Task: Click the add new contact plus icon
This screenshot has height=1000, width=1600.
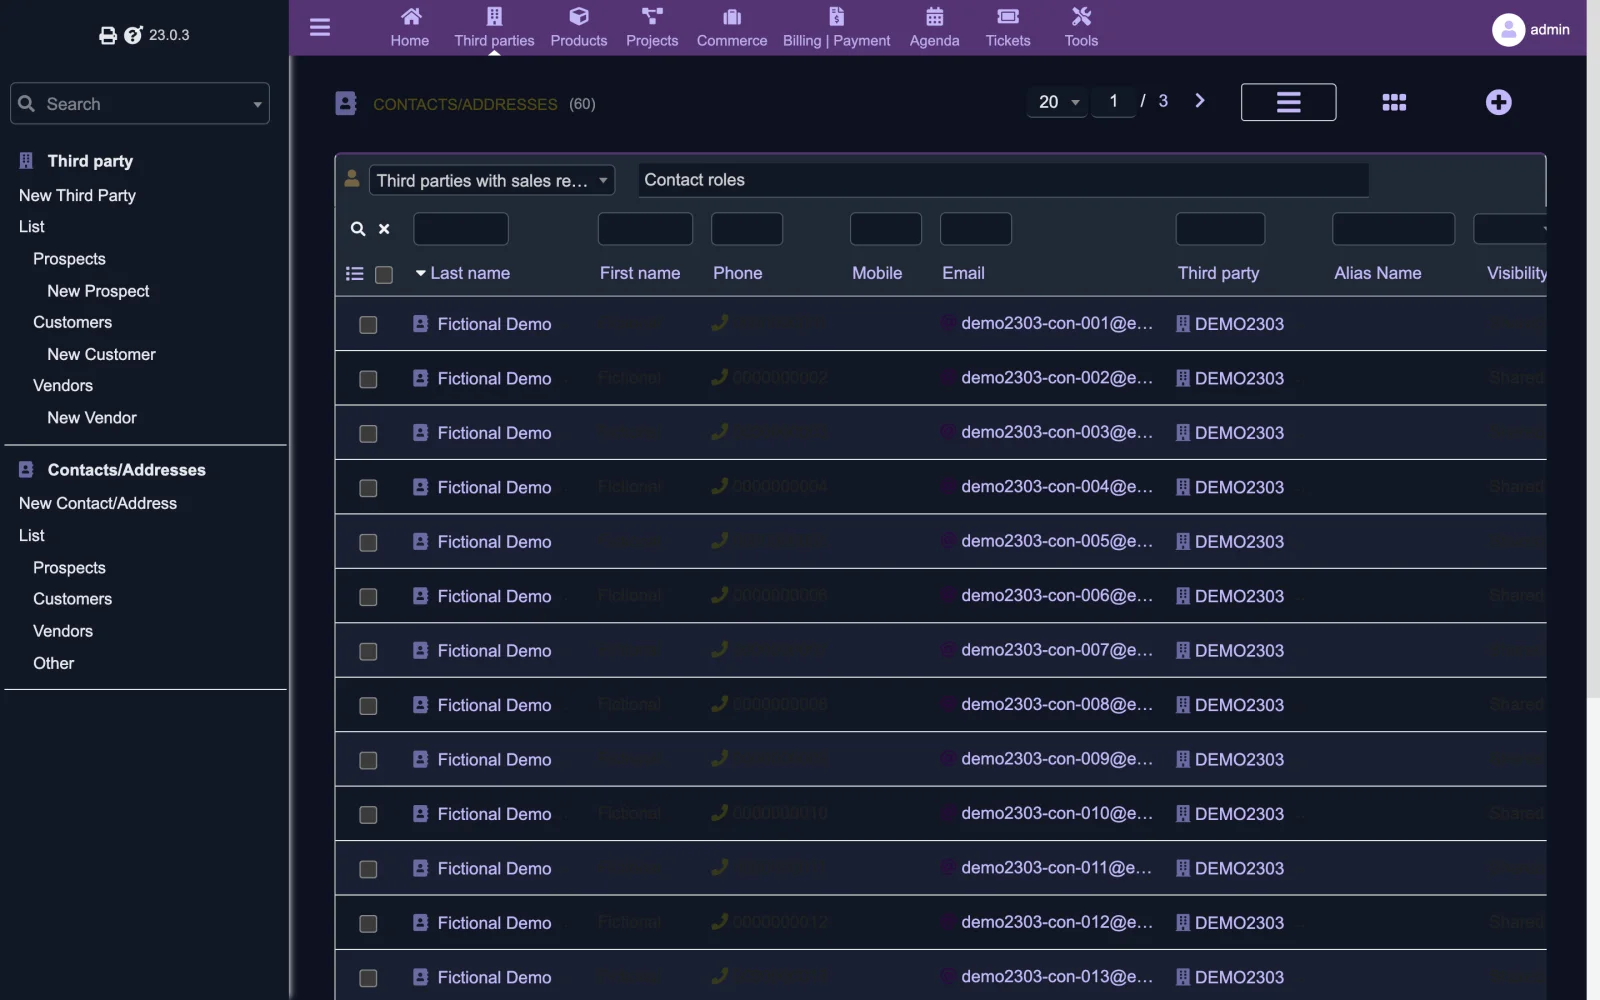Action: (x=1498, y=102)
